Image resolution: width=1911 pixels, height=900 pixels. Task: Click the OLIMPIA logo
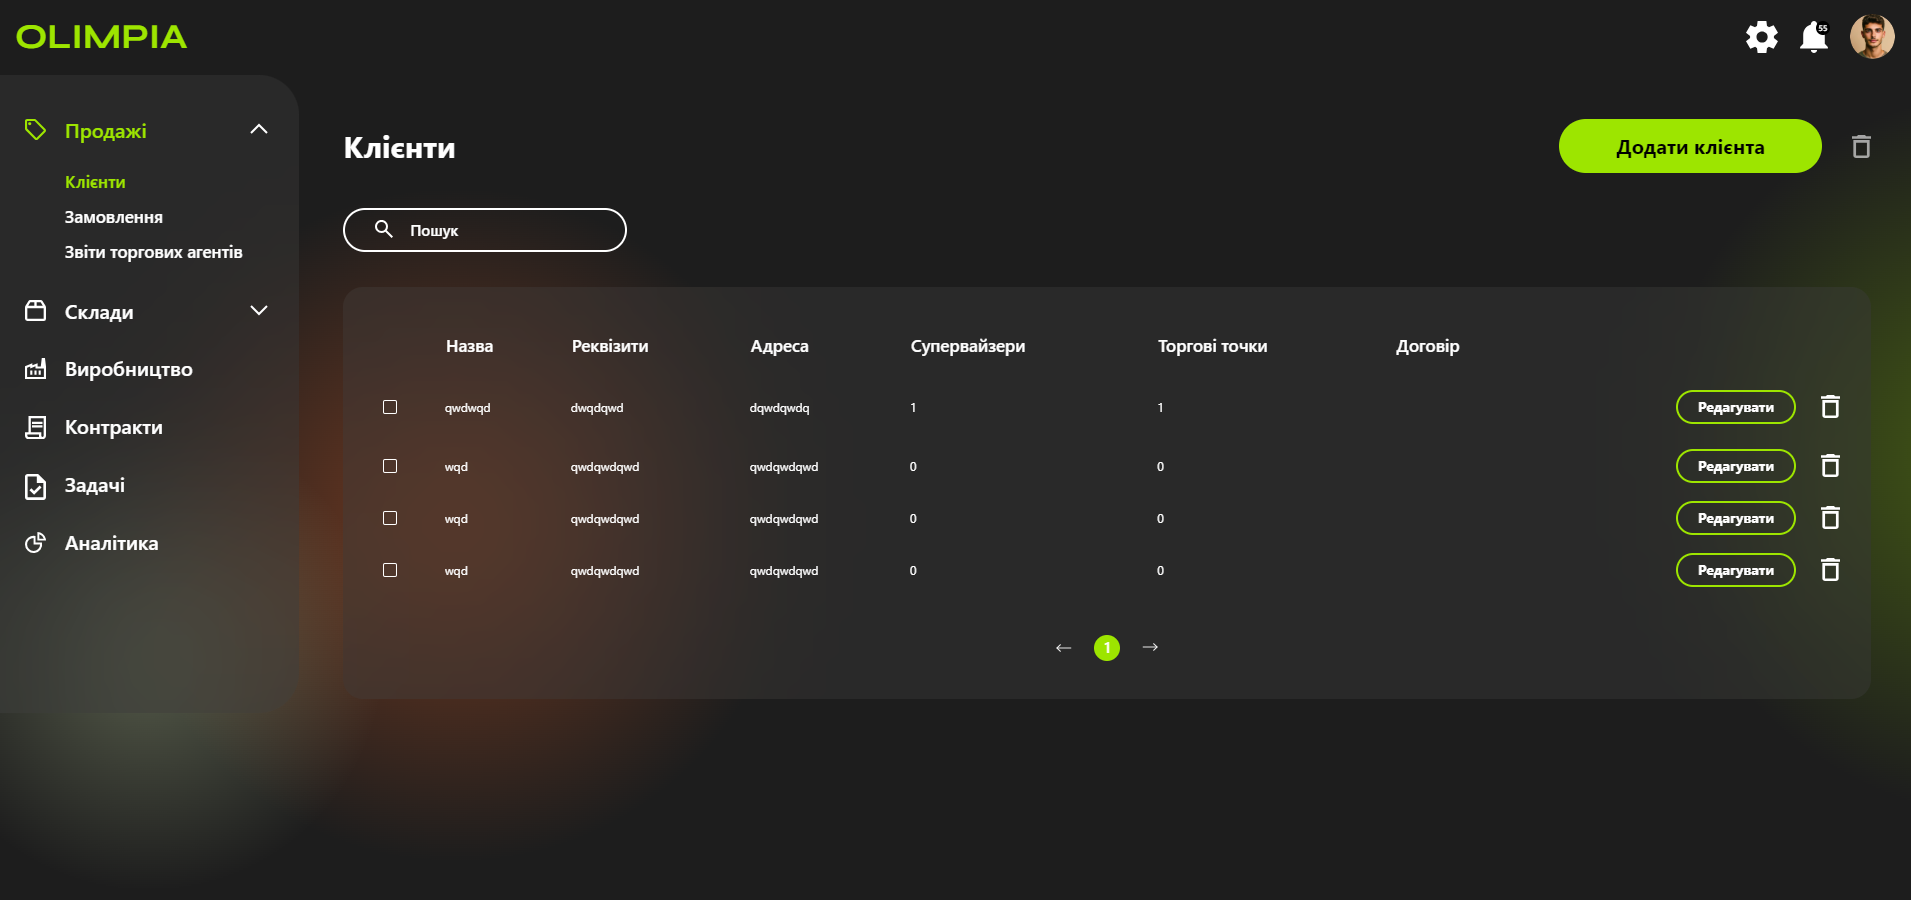coord(101,37)
